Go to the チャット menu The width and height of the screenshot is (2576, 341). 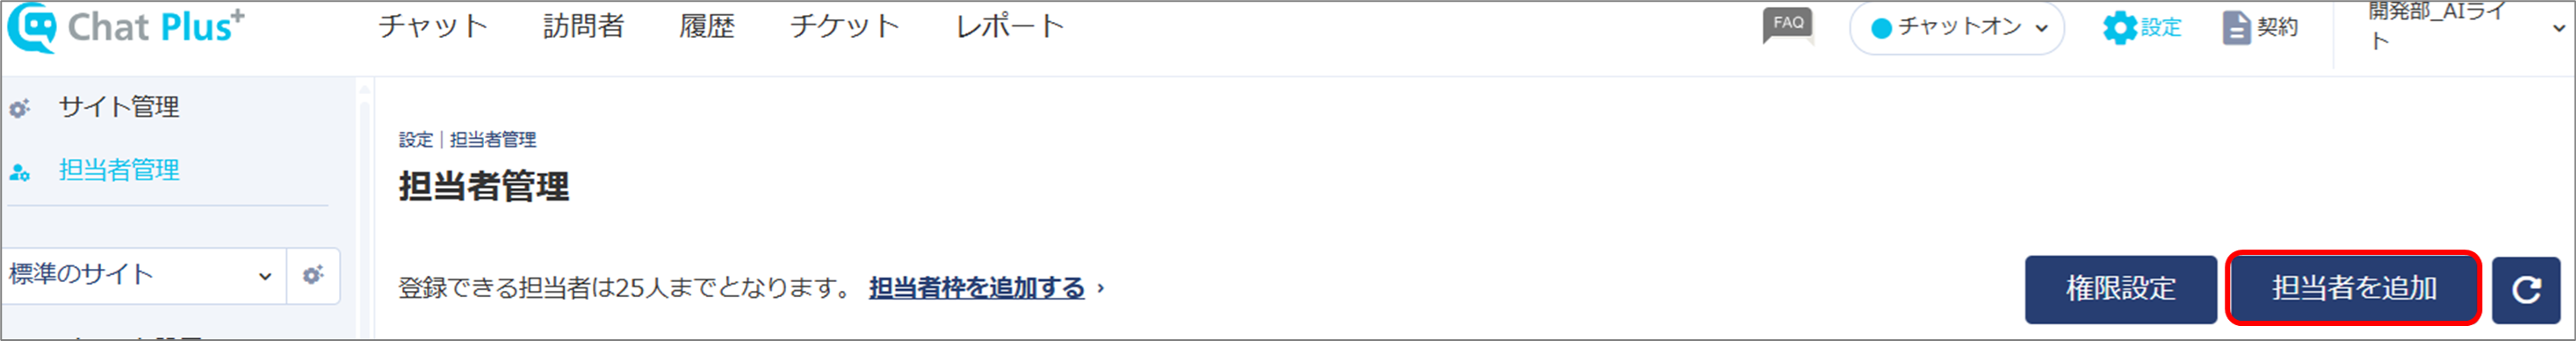433,26
